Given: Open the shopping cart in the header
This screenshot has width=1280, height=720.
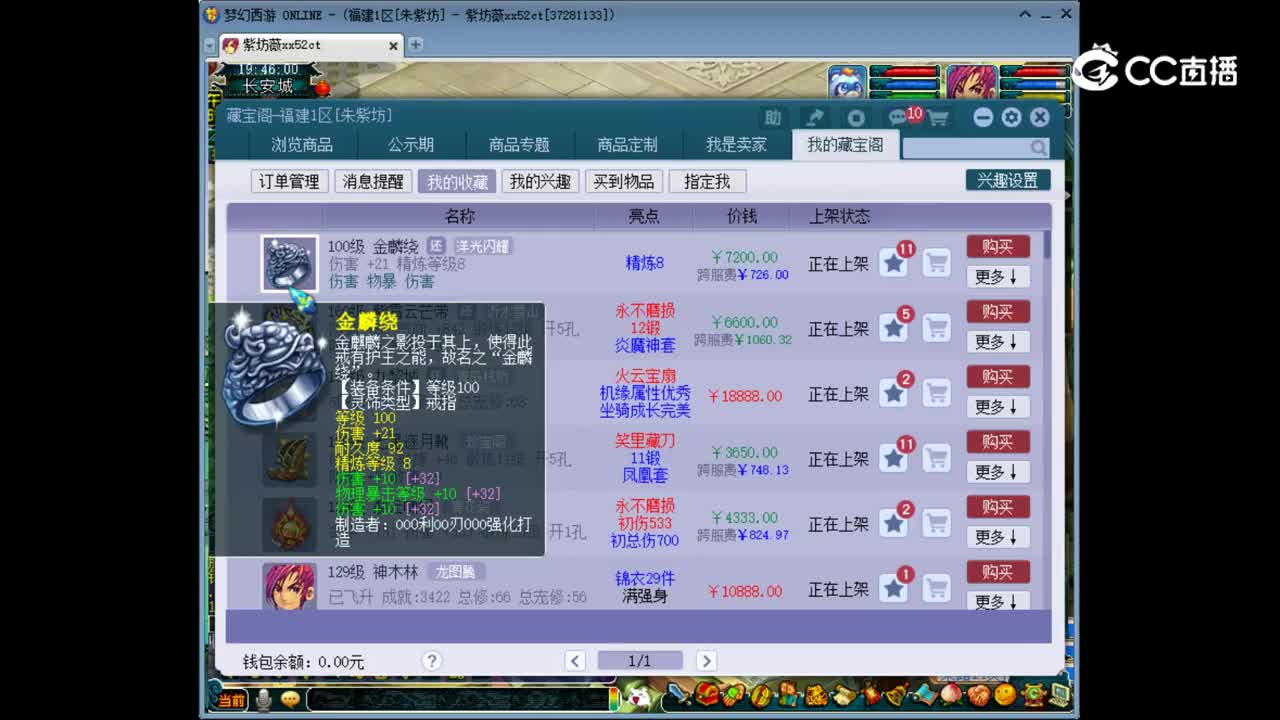Looking at the screenshot, I should 938,118.
